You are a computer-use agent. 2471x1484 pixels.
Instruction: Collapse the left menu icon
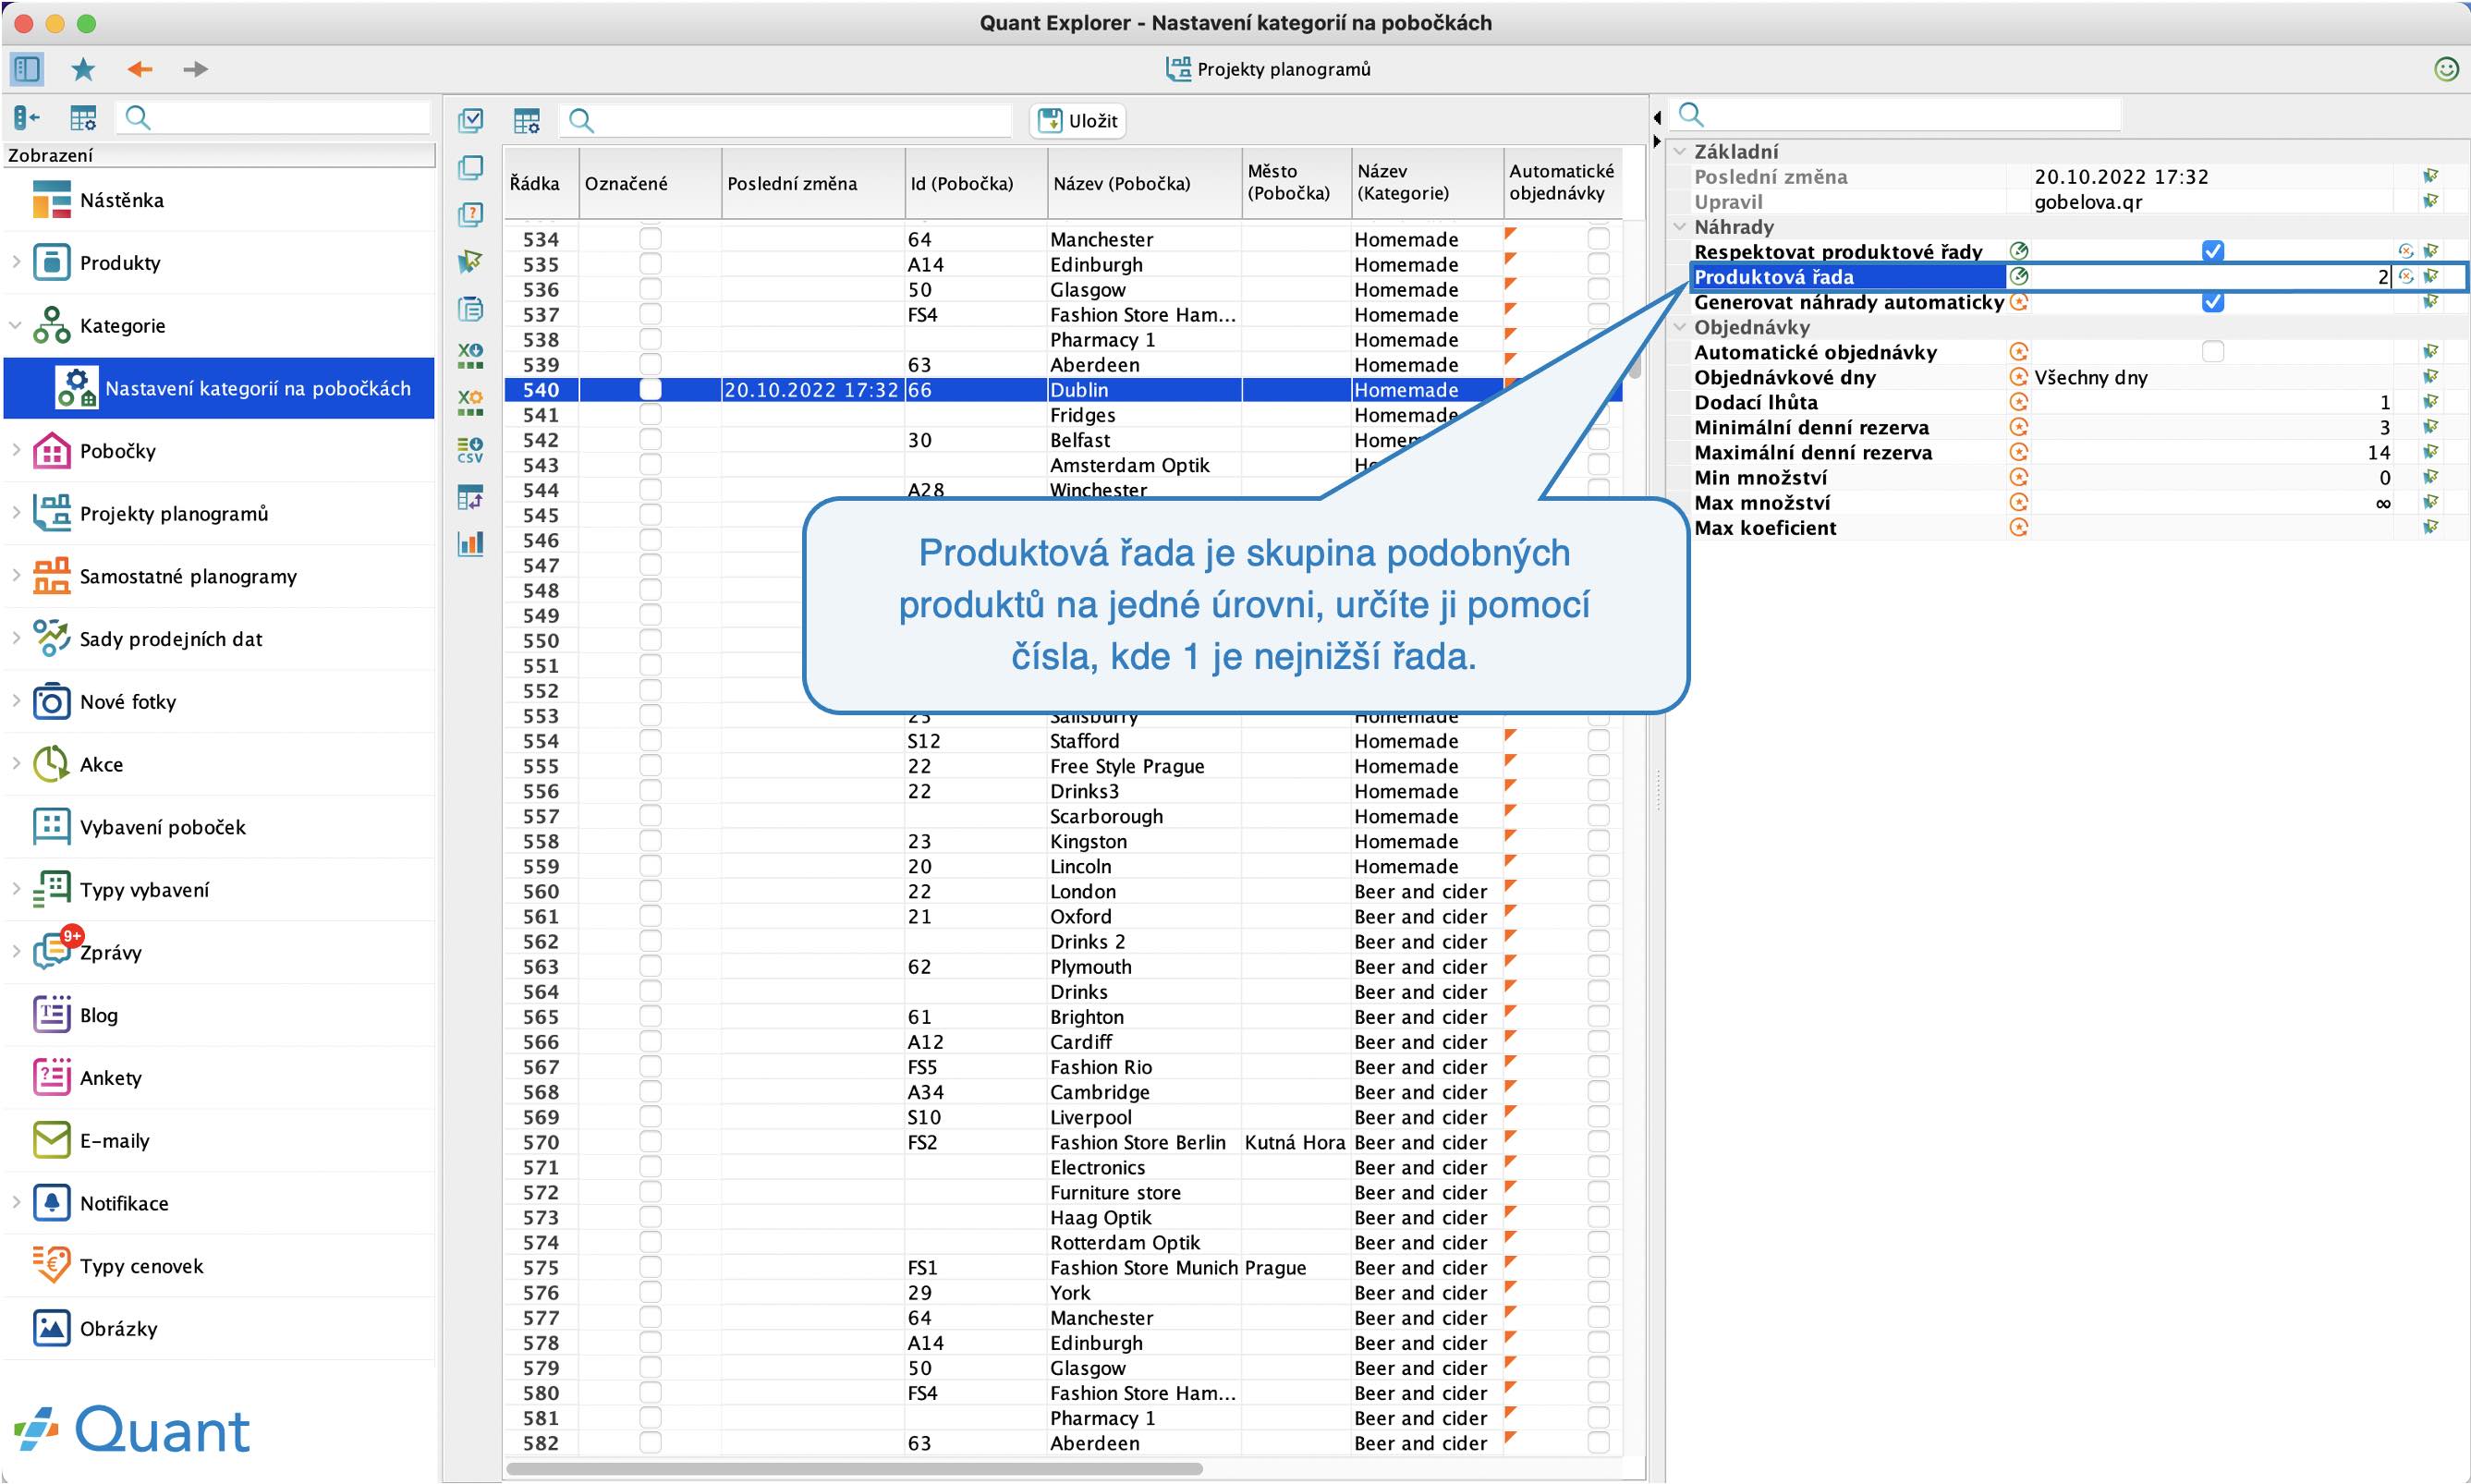click(x=27, y=118)
